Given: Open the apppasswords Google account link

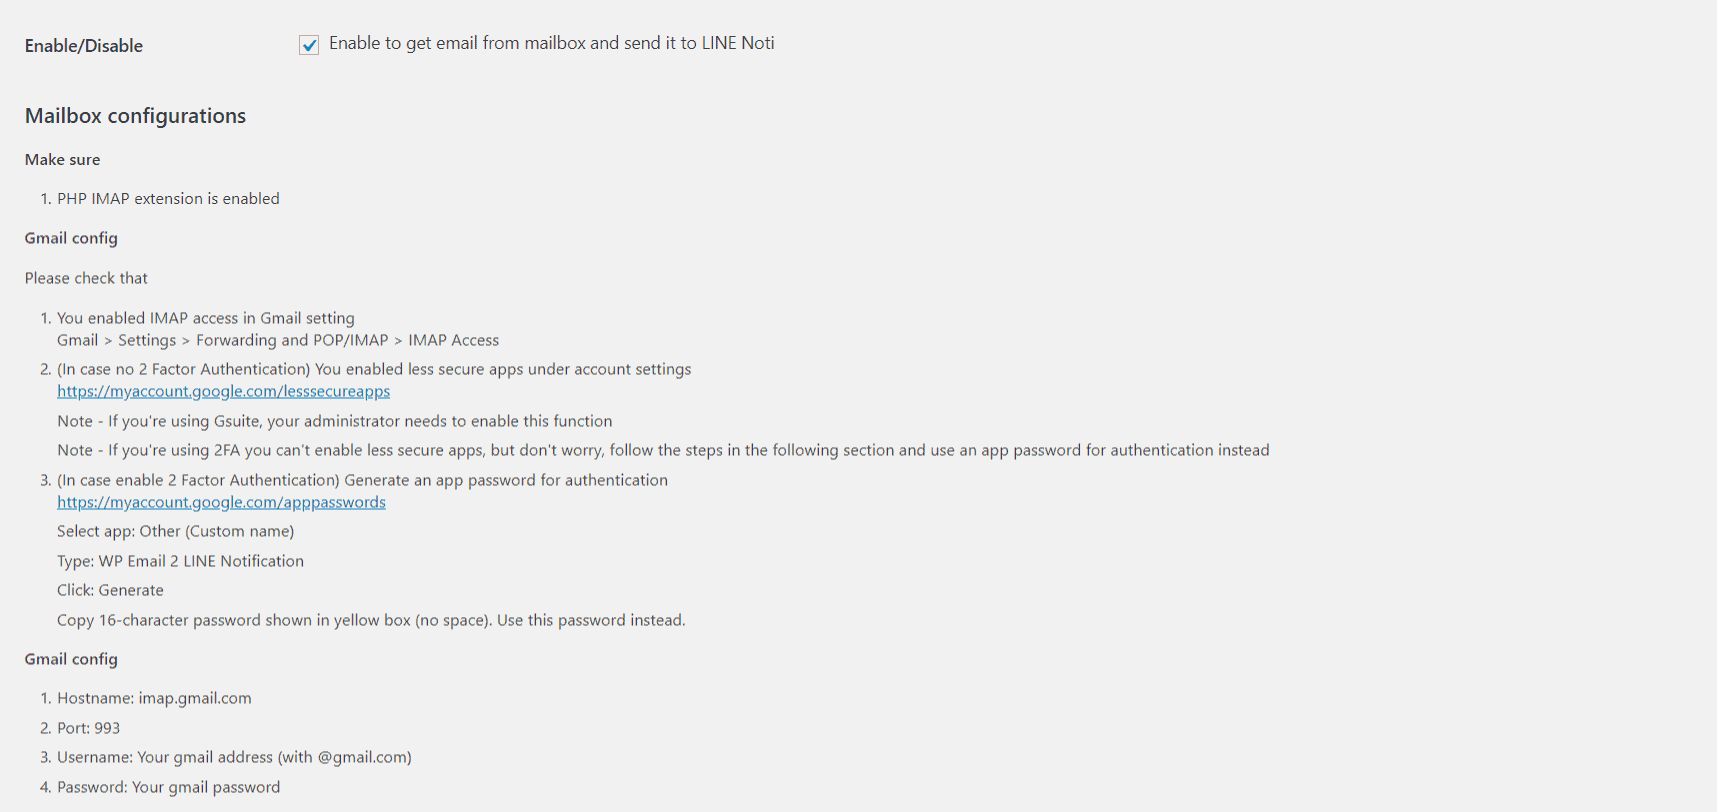Looking at the screenshot, I should click(221, 502).
